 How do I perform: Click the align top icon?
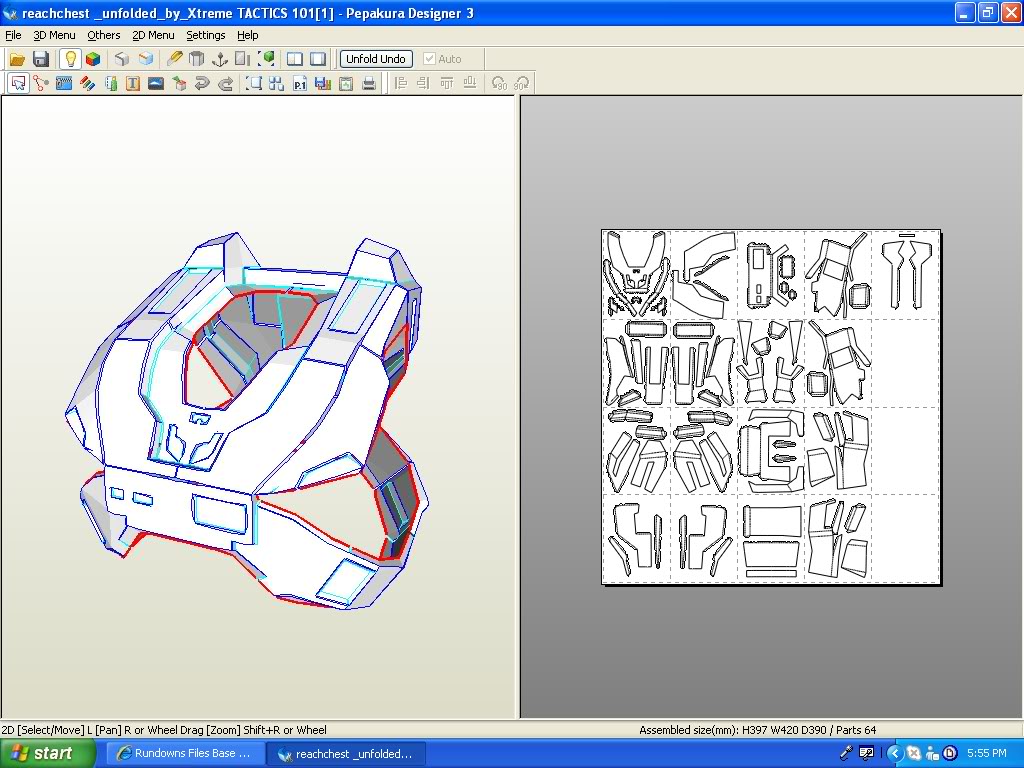coord(447,84)
